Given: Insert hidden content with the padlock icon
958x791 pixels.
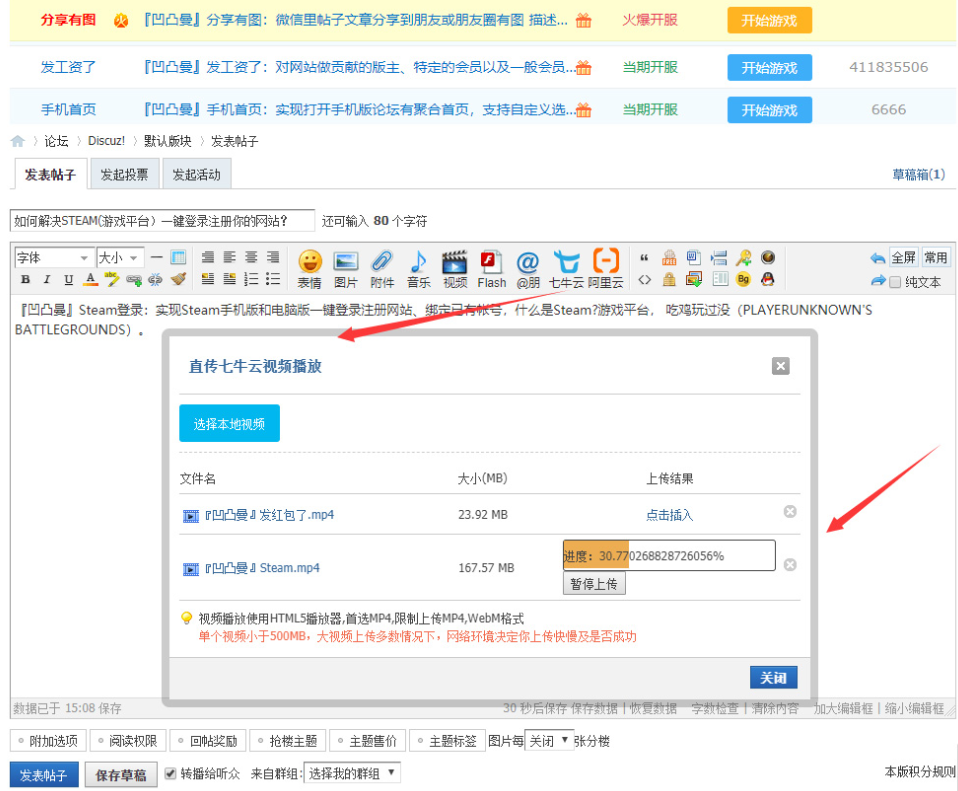Looking at the screenshot, I should tap(670, 280).
